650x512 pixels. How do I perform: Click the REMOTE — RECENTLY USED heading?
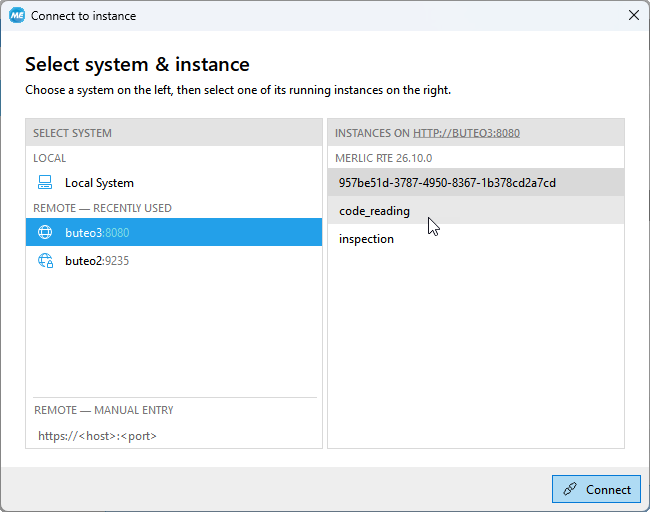[102, 208]
